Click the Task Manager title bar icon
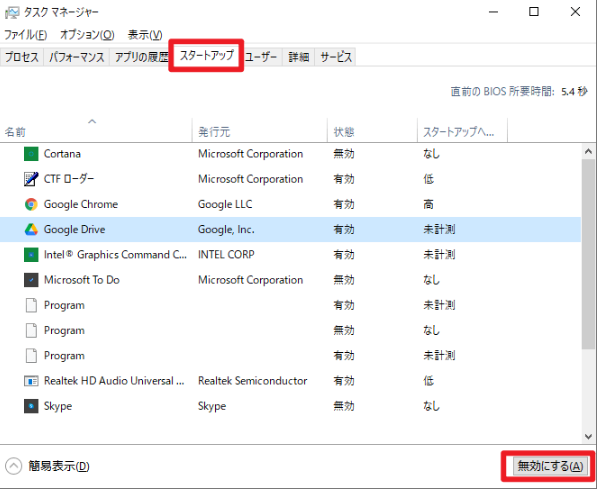Screen dimensions: 600x490 pos(11,13)
